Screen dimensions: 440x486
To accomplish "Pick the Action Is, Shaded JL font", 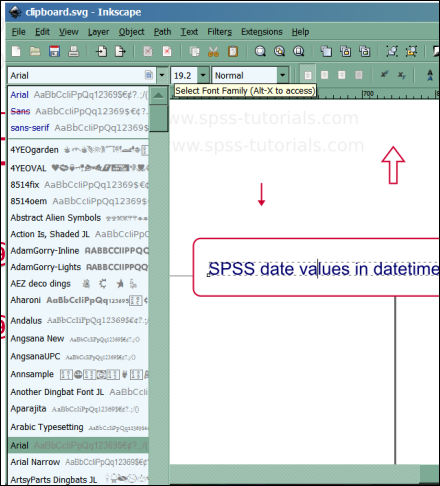I will [x=78, y=234].
